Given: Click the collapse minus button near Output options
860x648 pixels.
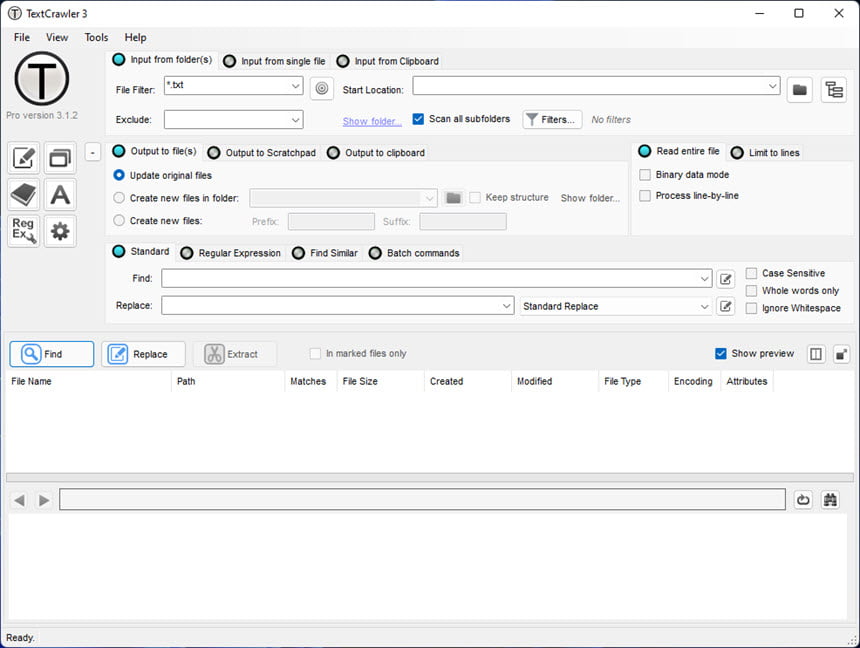Looking at the screenshot, I should (x=93, y=152).
